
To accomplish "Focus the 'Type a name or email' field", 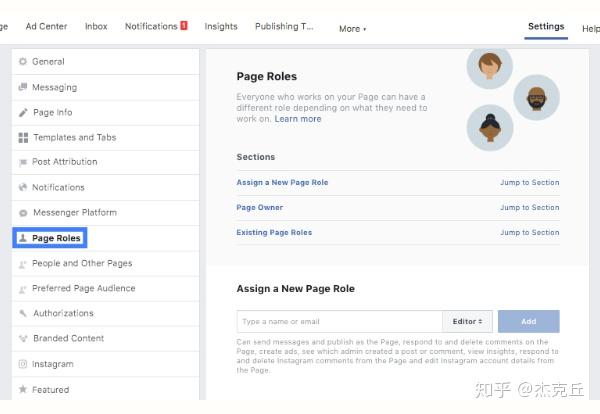I will (339, 321).
